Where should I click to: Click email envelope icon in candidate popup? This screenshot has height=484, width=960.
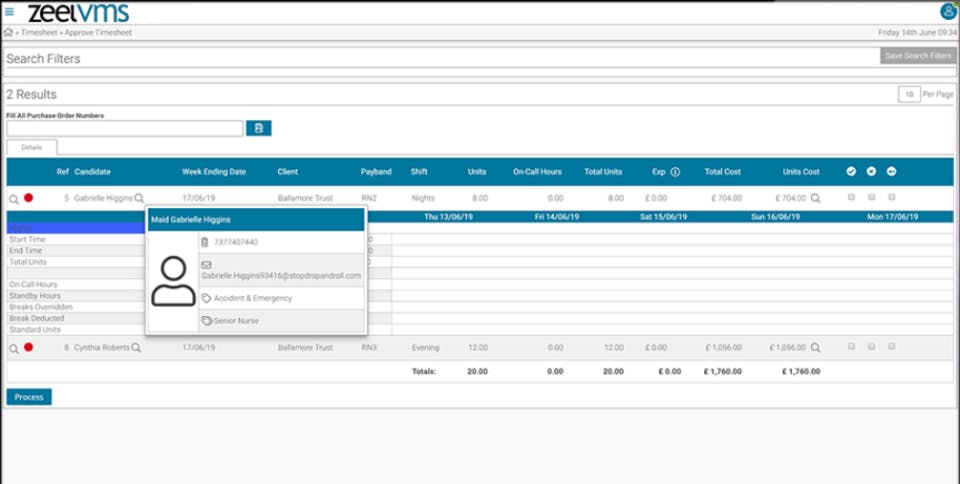[x=206, y=265]
